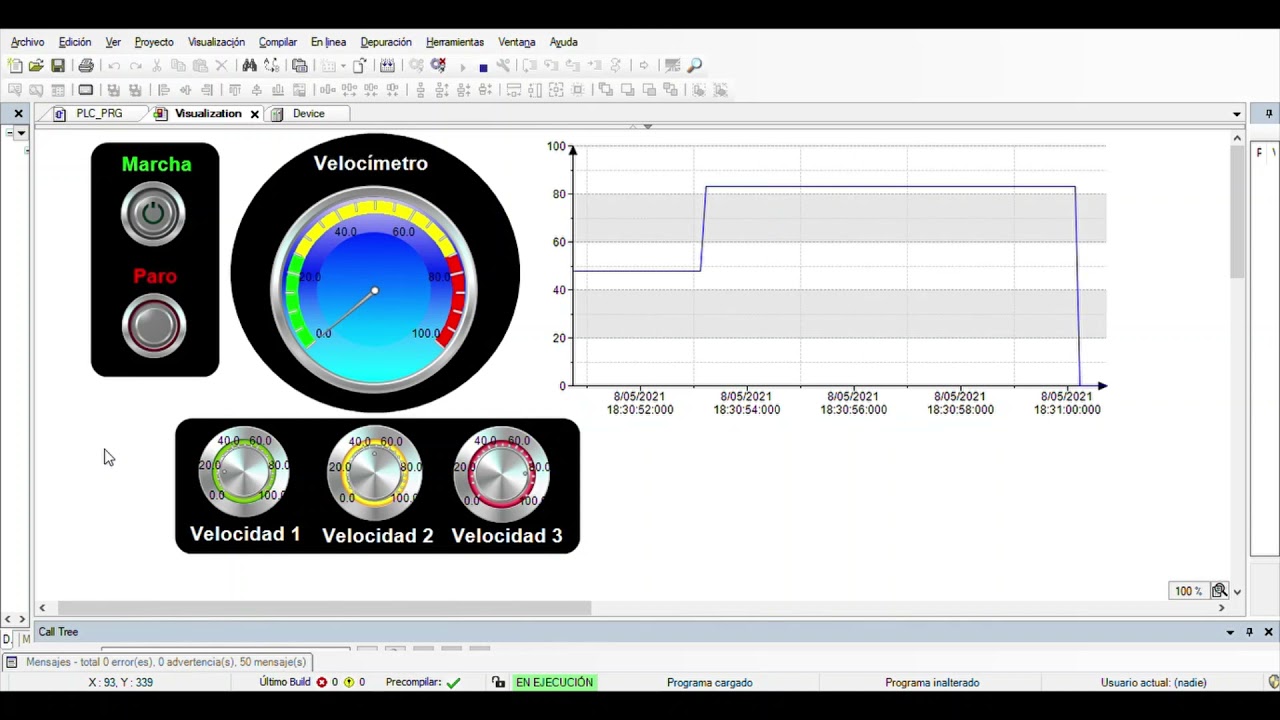Toggle the pin on the Call Tree panel
Viewport: 1280px width, 720px height.
point(1249,632)
